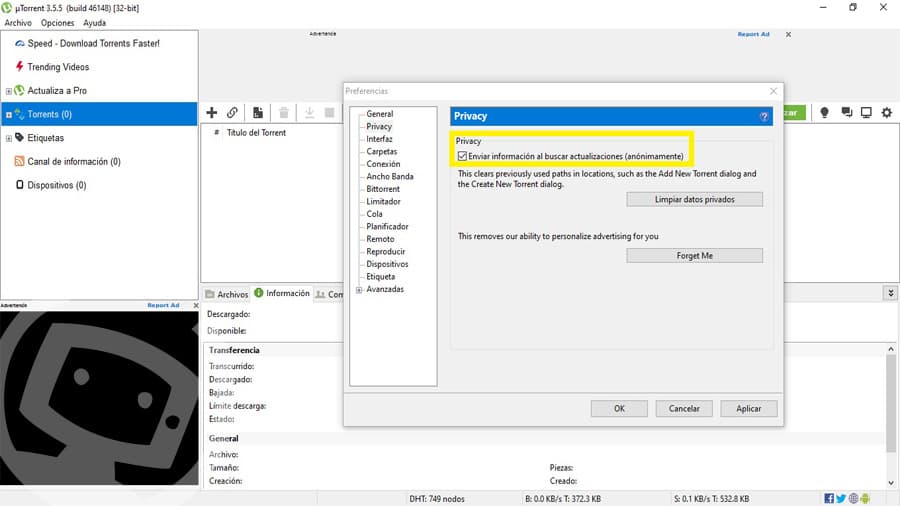Viewport: 900px width, 506px height.
Task: Open Trending Videos in sidebar
Action: (x=58, y=67)
